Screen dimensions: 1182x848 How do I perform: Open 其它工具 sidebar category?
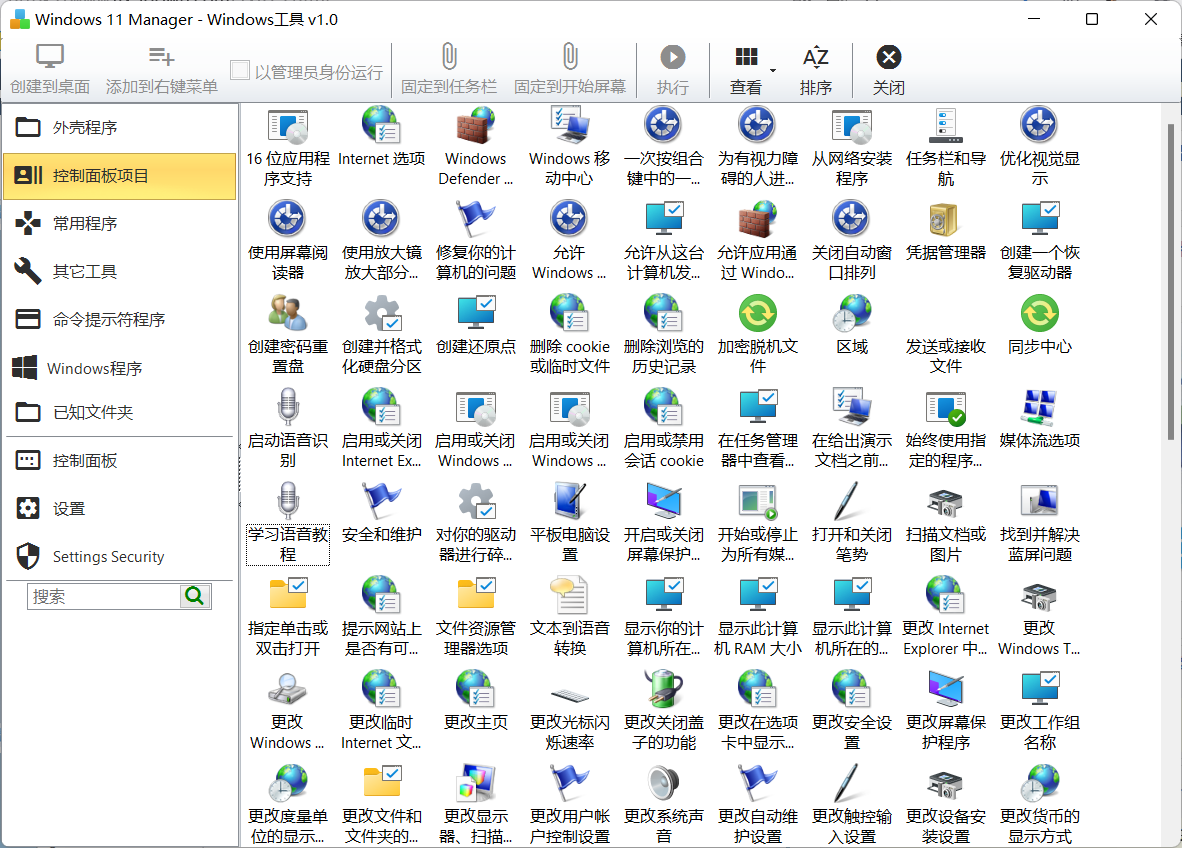(119, 271)
